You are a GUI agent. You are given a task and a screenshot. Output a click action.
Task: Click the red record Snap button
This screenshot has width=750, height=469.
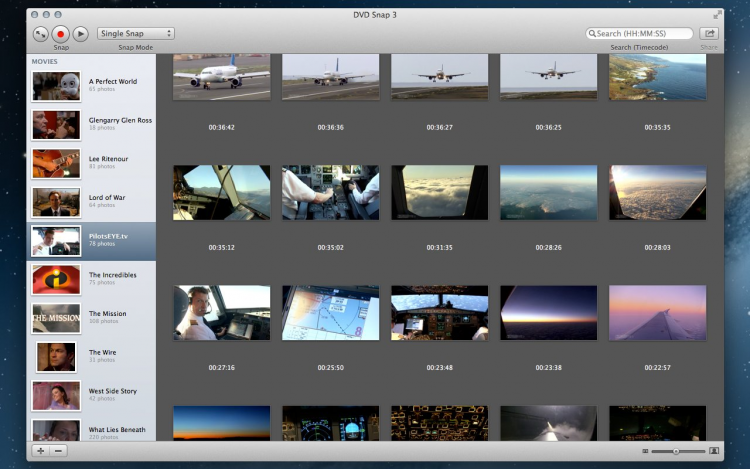point(60,34)
